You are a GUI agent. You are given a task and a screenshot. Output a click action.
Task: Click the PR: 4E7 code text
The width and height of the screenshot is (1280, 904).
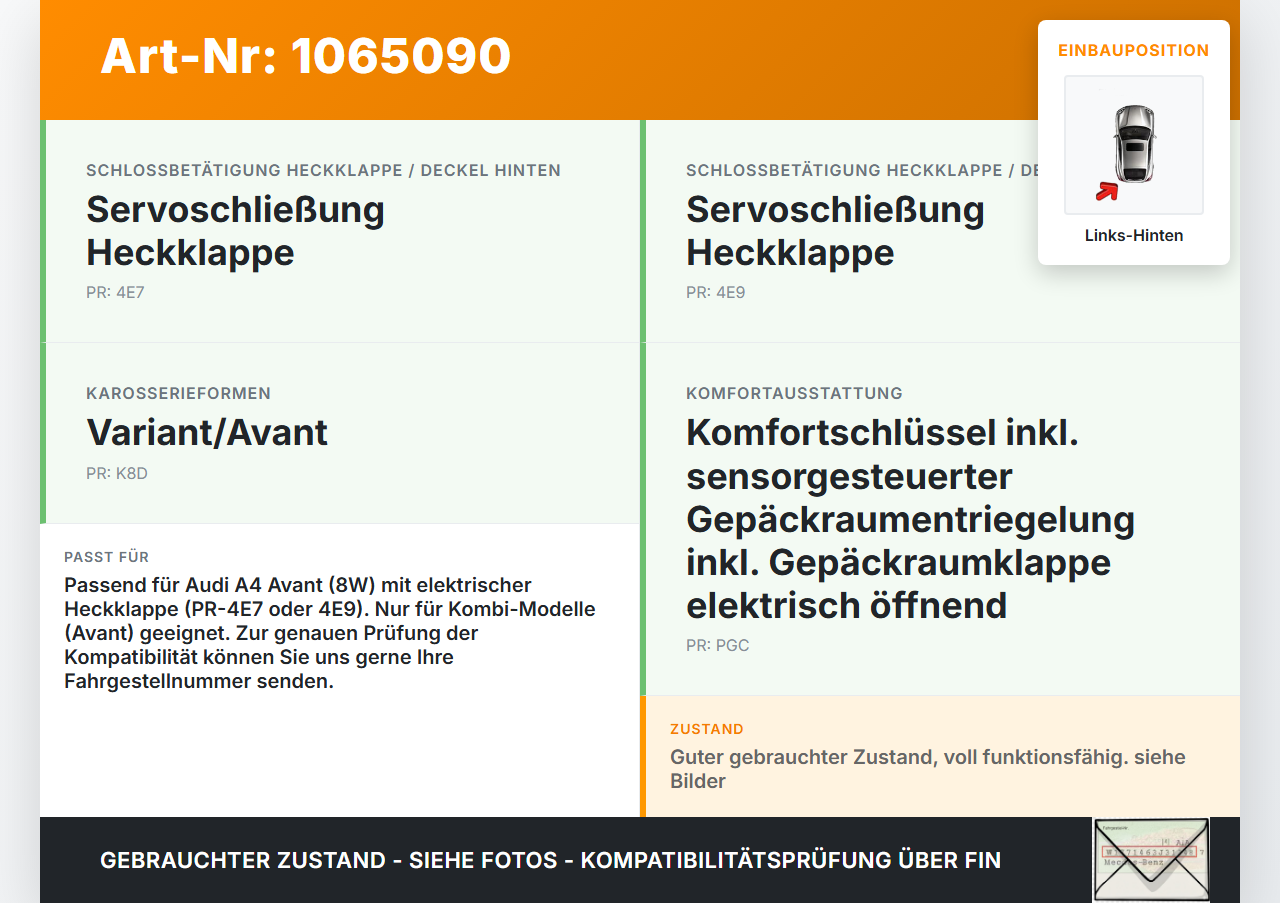point(115,293)
